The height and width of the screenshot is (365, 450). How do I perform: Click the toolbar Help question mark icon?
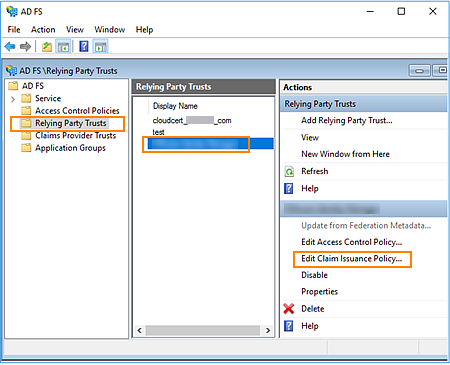point(84,46)
